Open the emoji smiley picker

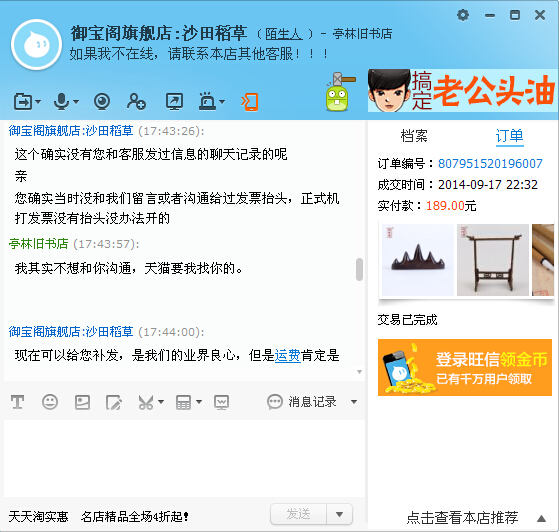pyautogui.click(x=50, y=402)
